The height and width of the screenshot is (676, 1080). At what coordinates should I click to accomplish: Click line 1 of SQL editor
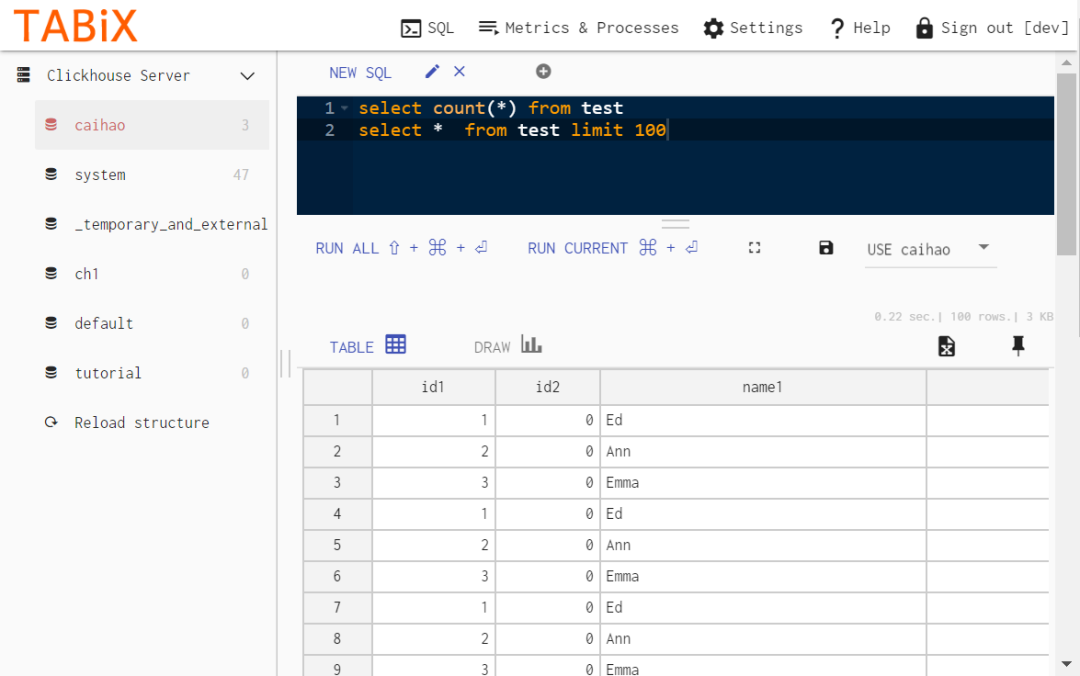[x=675, y=108]
